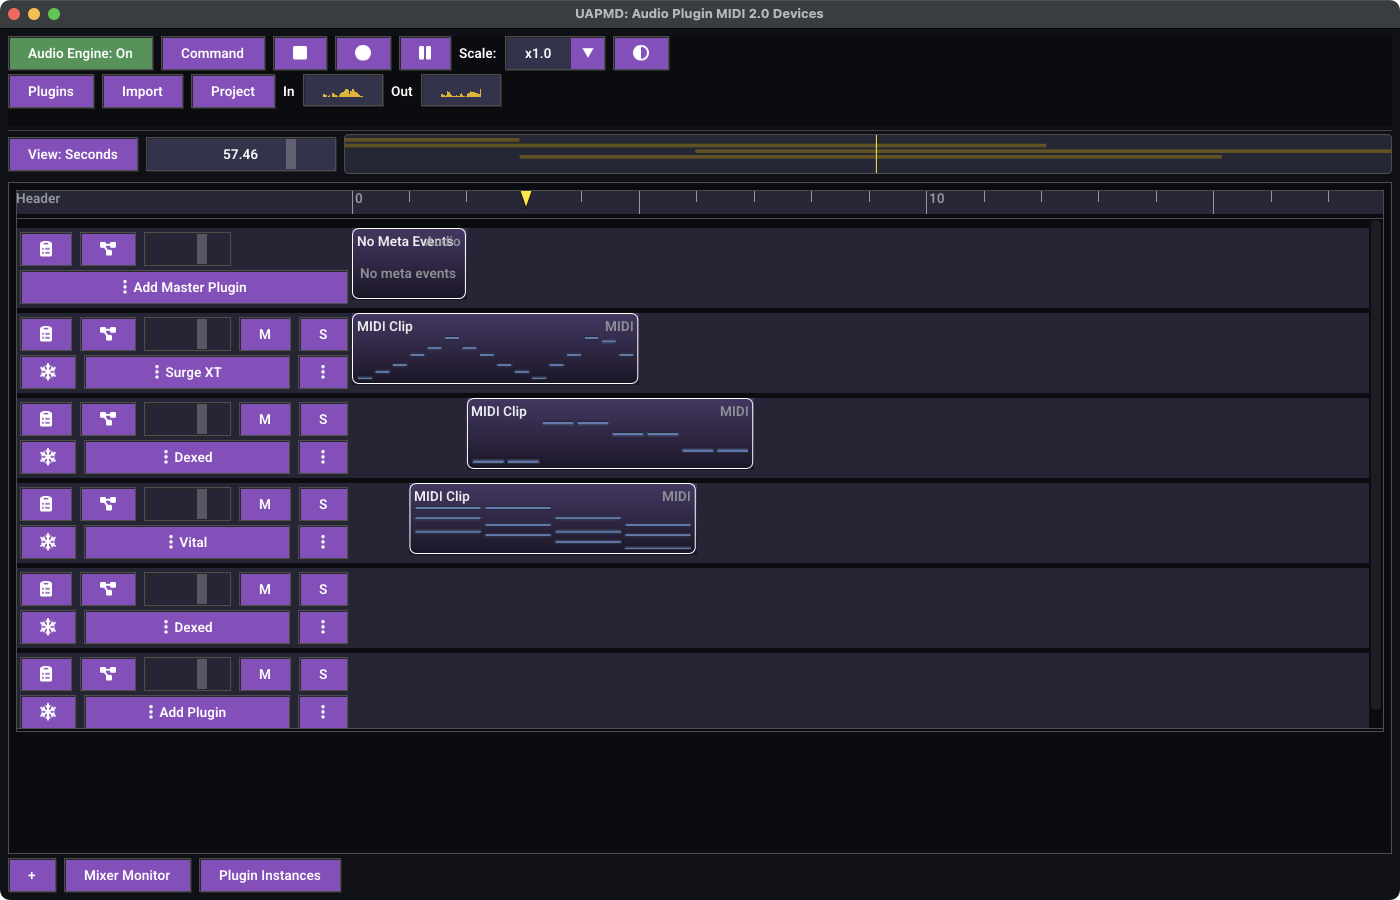Open the Vital plugin selector

click(x=187, y=542)
